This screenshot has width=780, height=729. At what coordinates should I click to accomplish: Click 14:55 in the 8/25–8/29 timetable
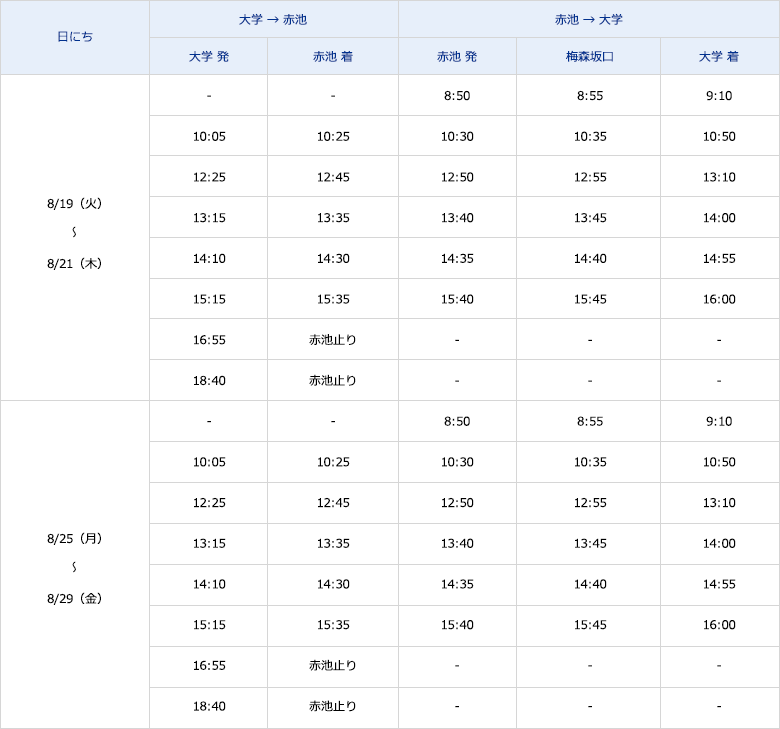(719, 585)
